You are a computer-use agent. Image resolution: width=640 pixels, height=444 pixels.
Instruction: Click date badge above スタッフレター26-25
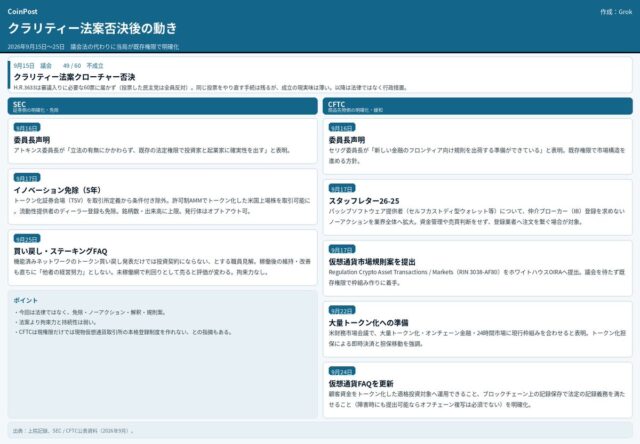coord(342,189)
